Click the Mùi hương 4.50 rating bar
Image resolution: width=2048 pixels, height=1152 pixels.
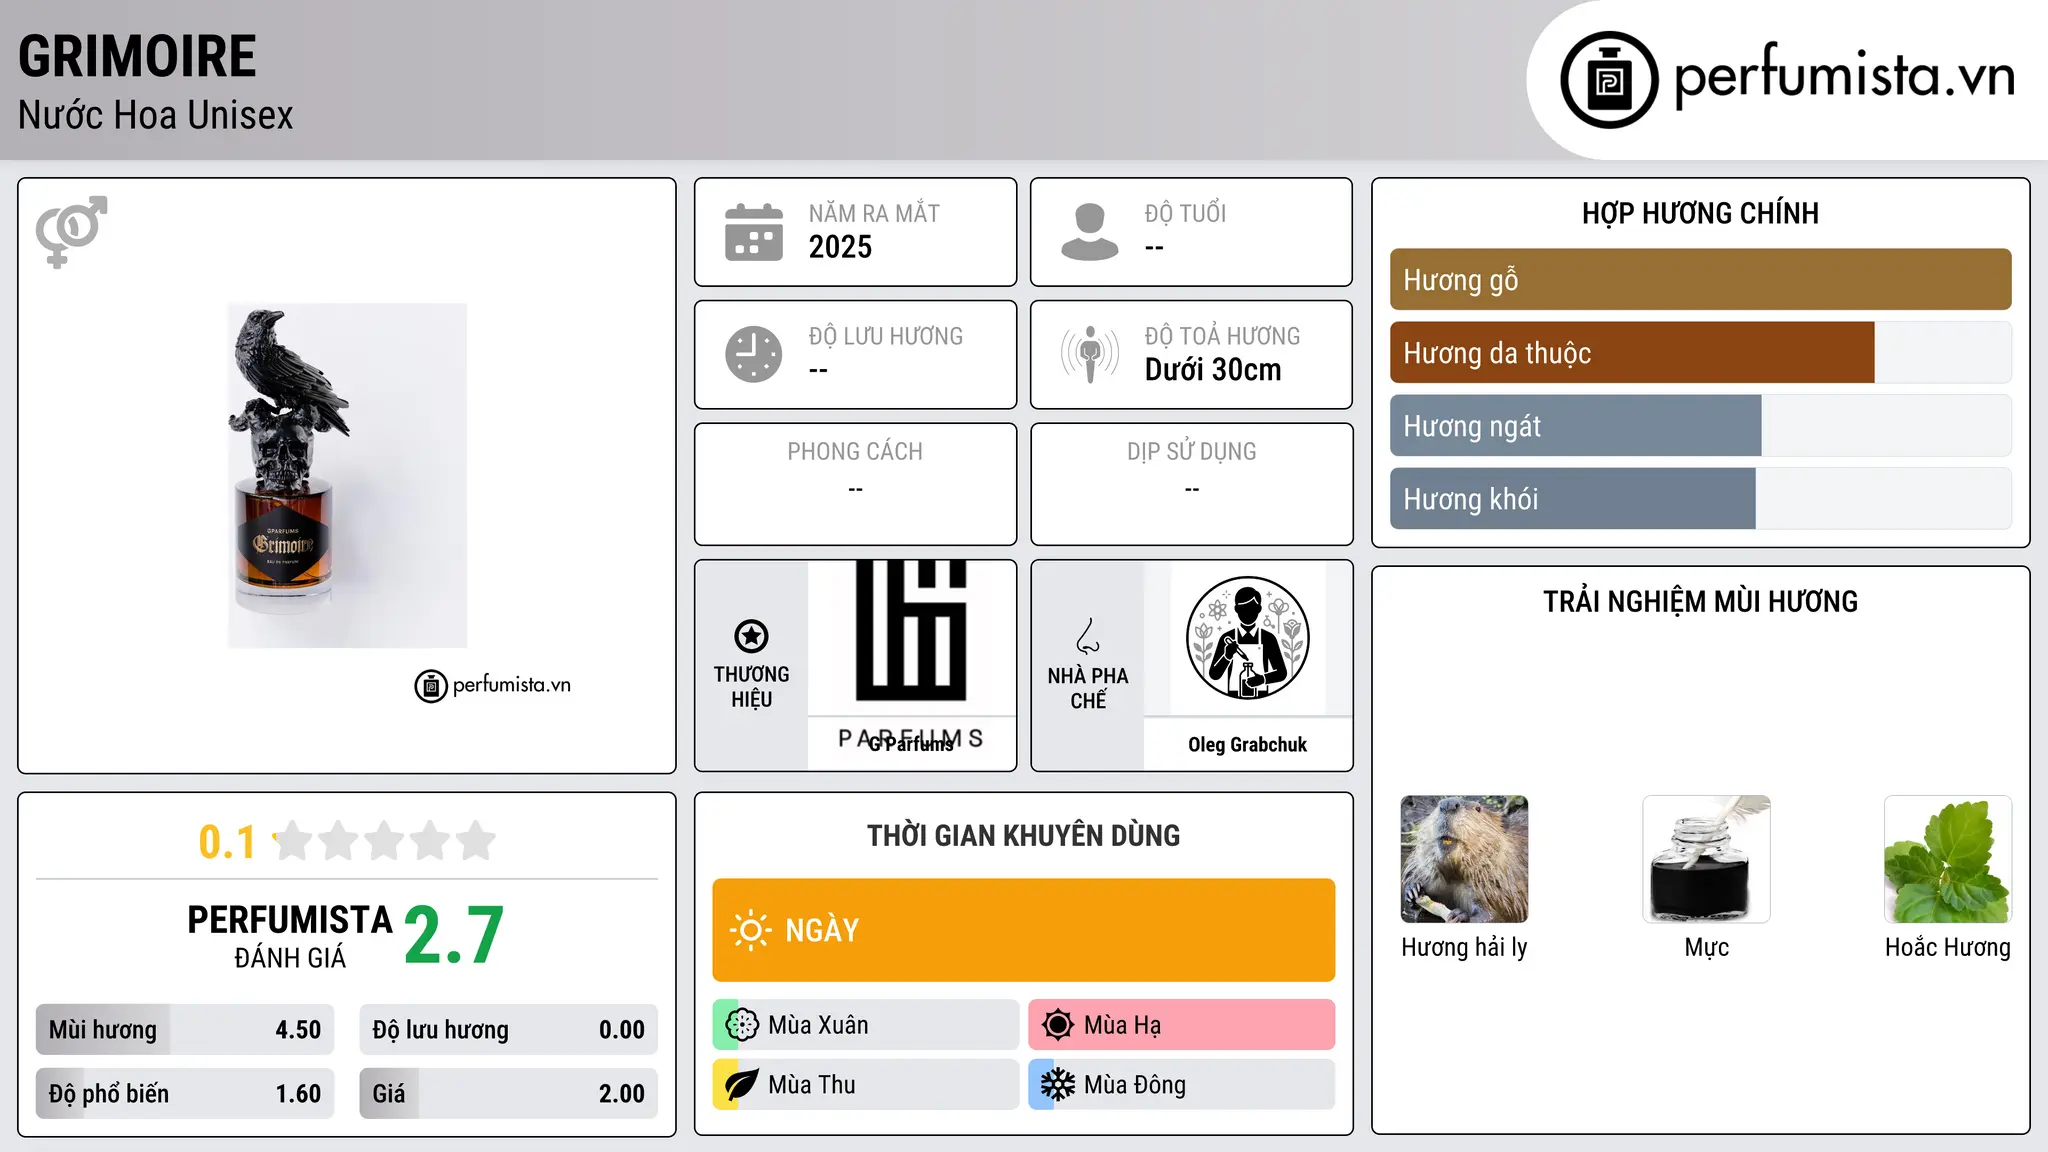tap(185, 1030)
